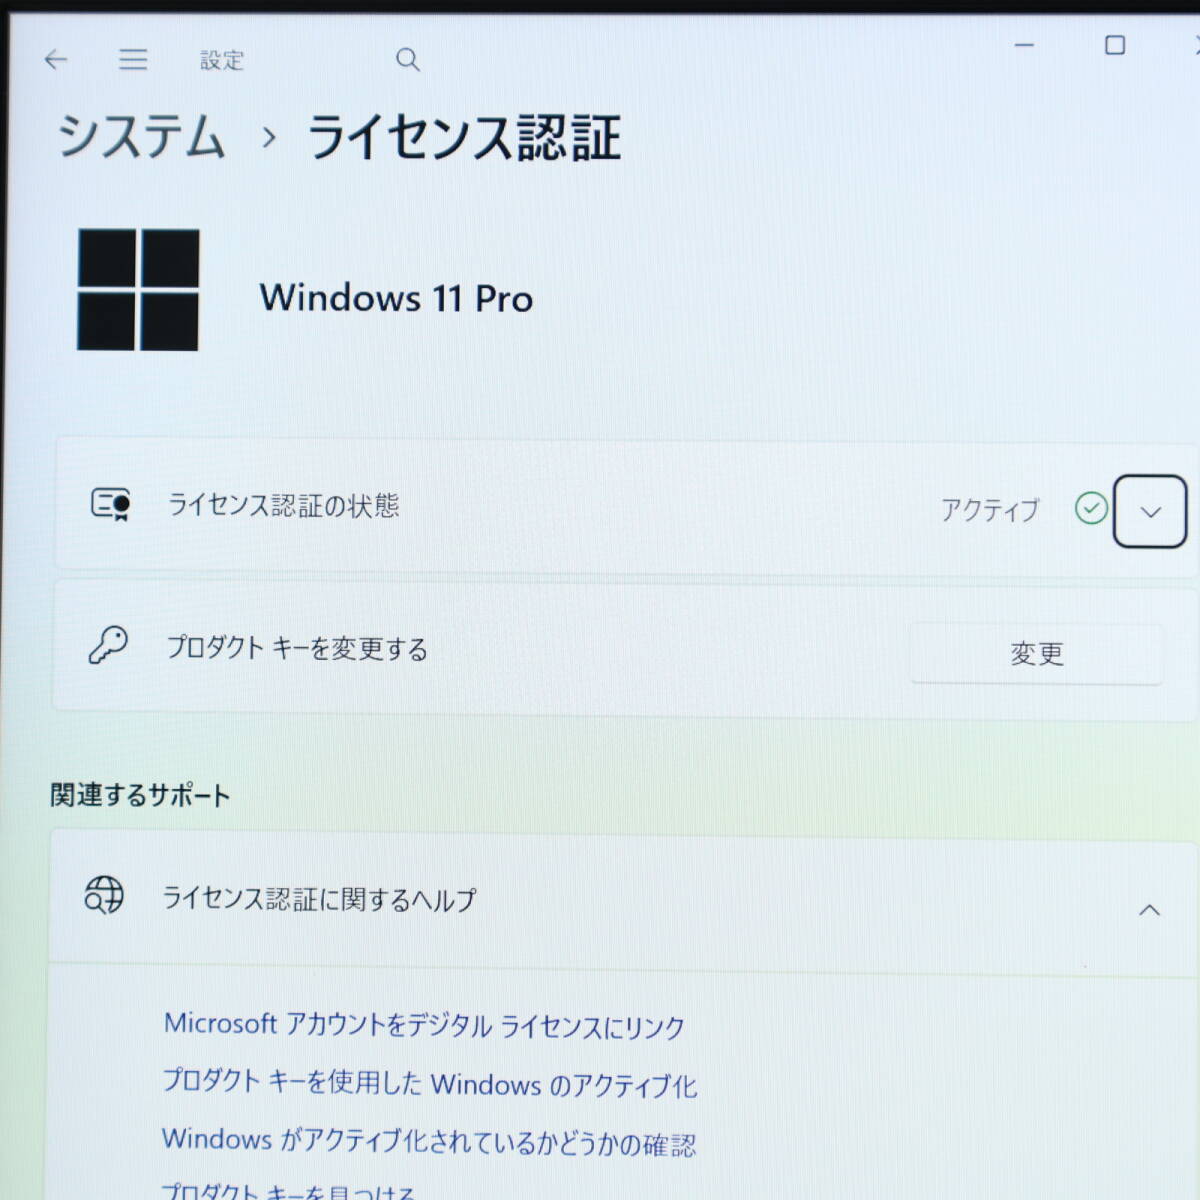The image size is (1200, 1200).
Task: Click the ライセンス認証 breadcrumb title
Action: coord(463,137)
